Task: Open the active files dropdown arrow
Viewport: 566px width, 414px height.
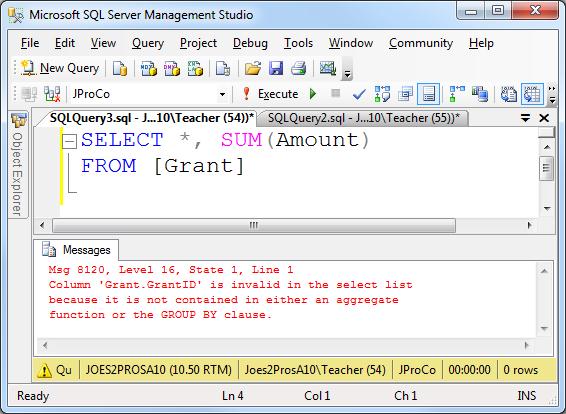Action: (525, 118)
